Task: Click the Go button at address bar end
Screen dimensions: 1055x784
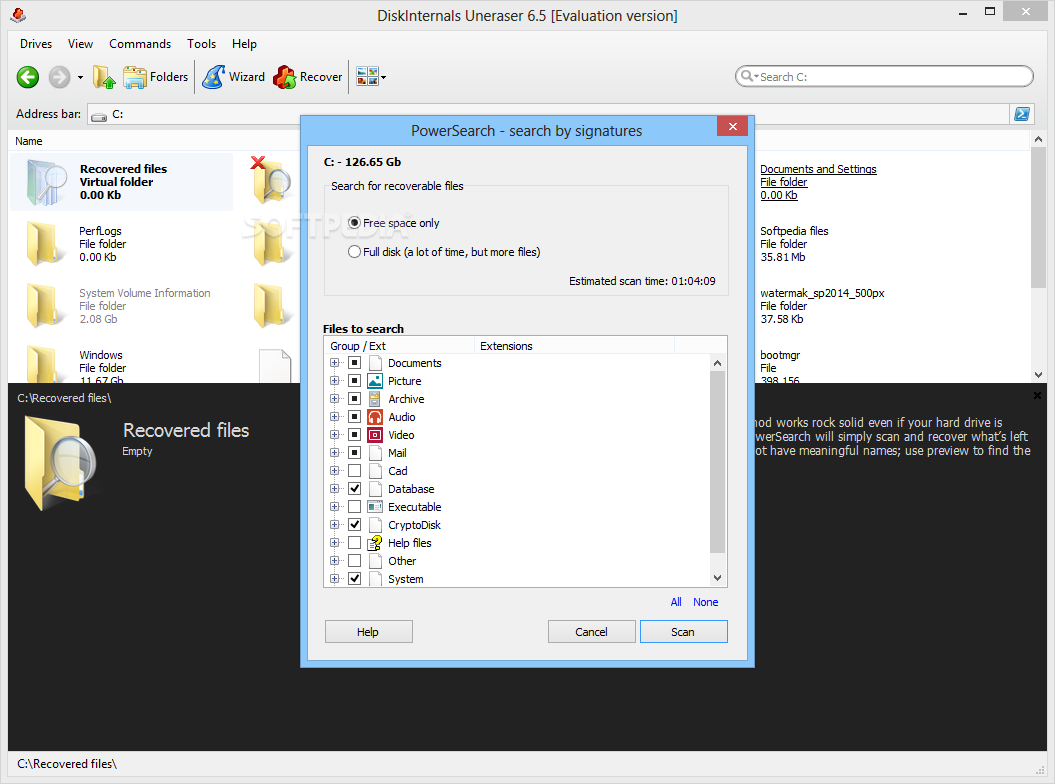Action: [x=1021, y=114]
